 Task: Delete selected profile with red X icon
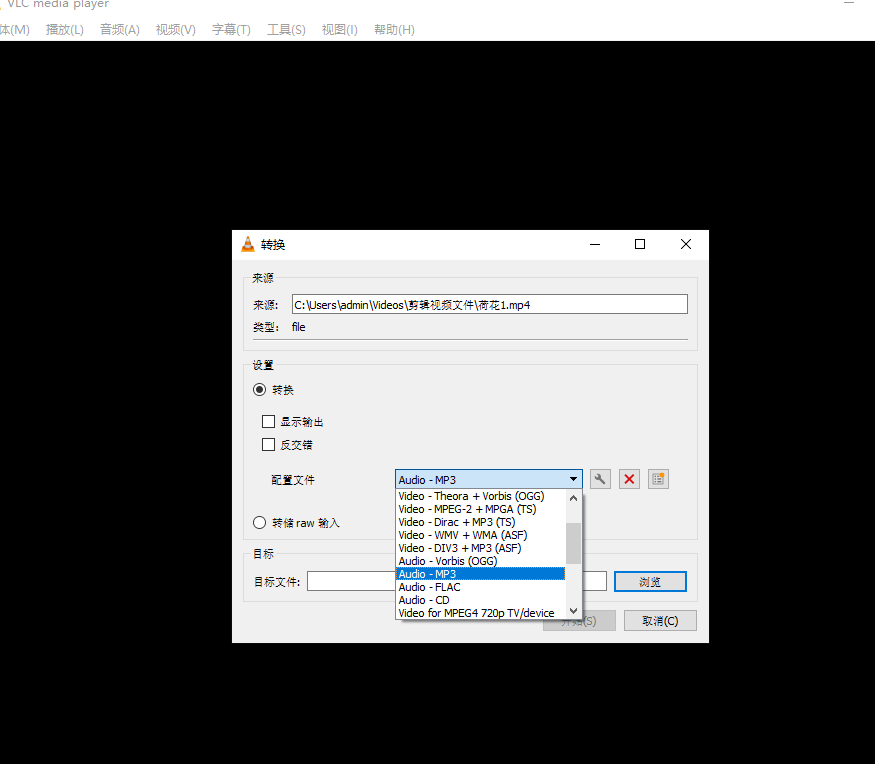pos(629,479)
